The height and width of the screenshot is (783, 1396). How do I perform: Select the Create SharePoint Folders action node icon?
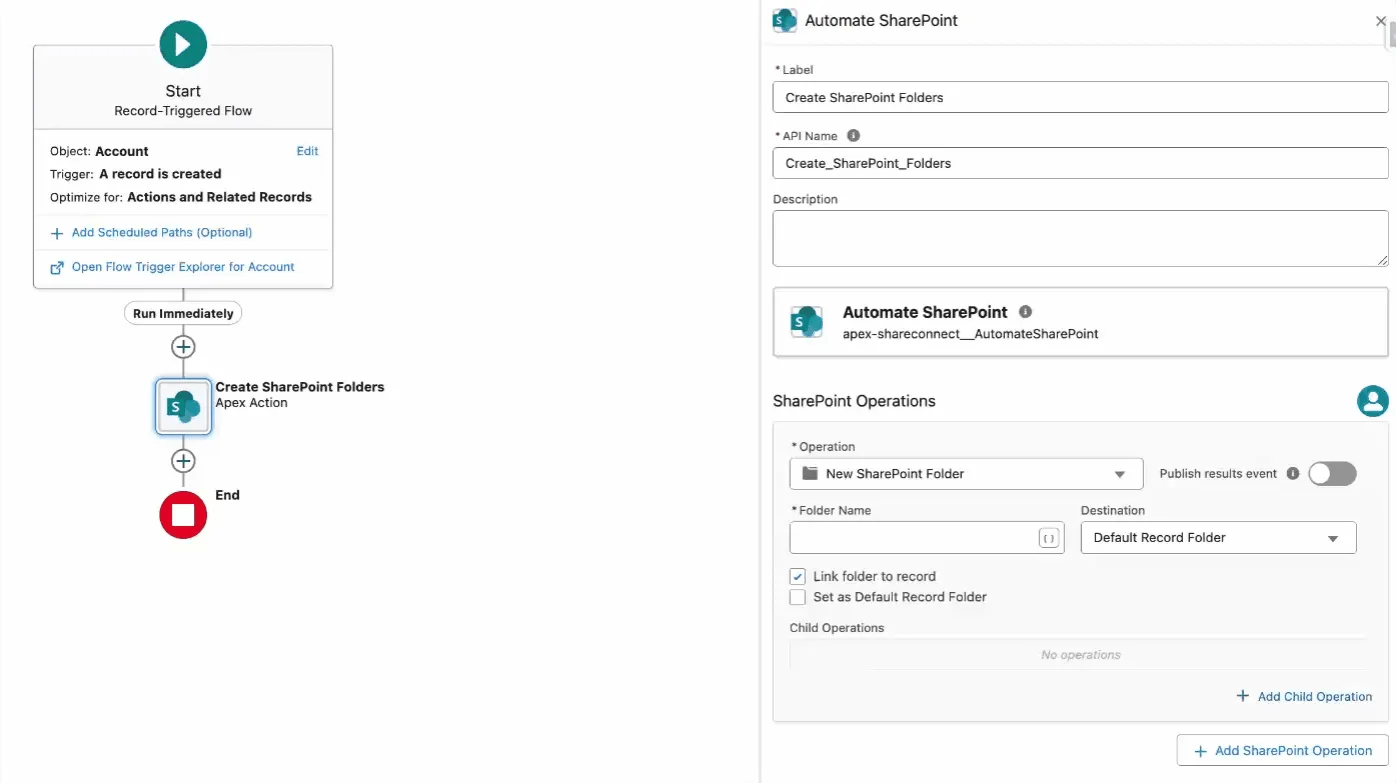click(183, 405)
